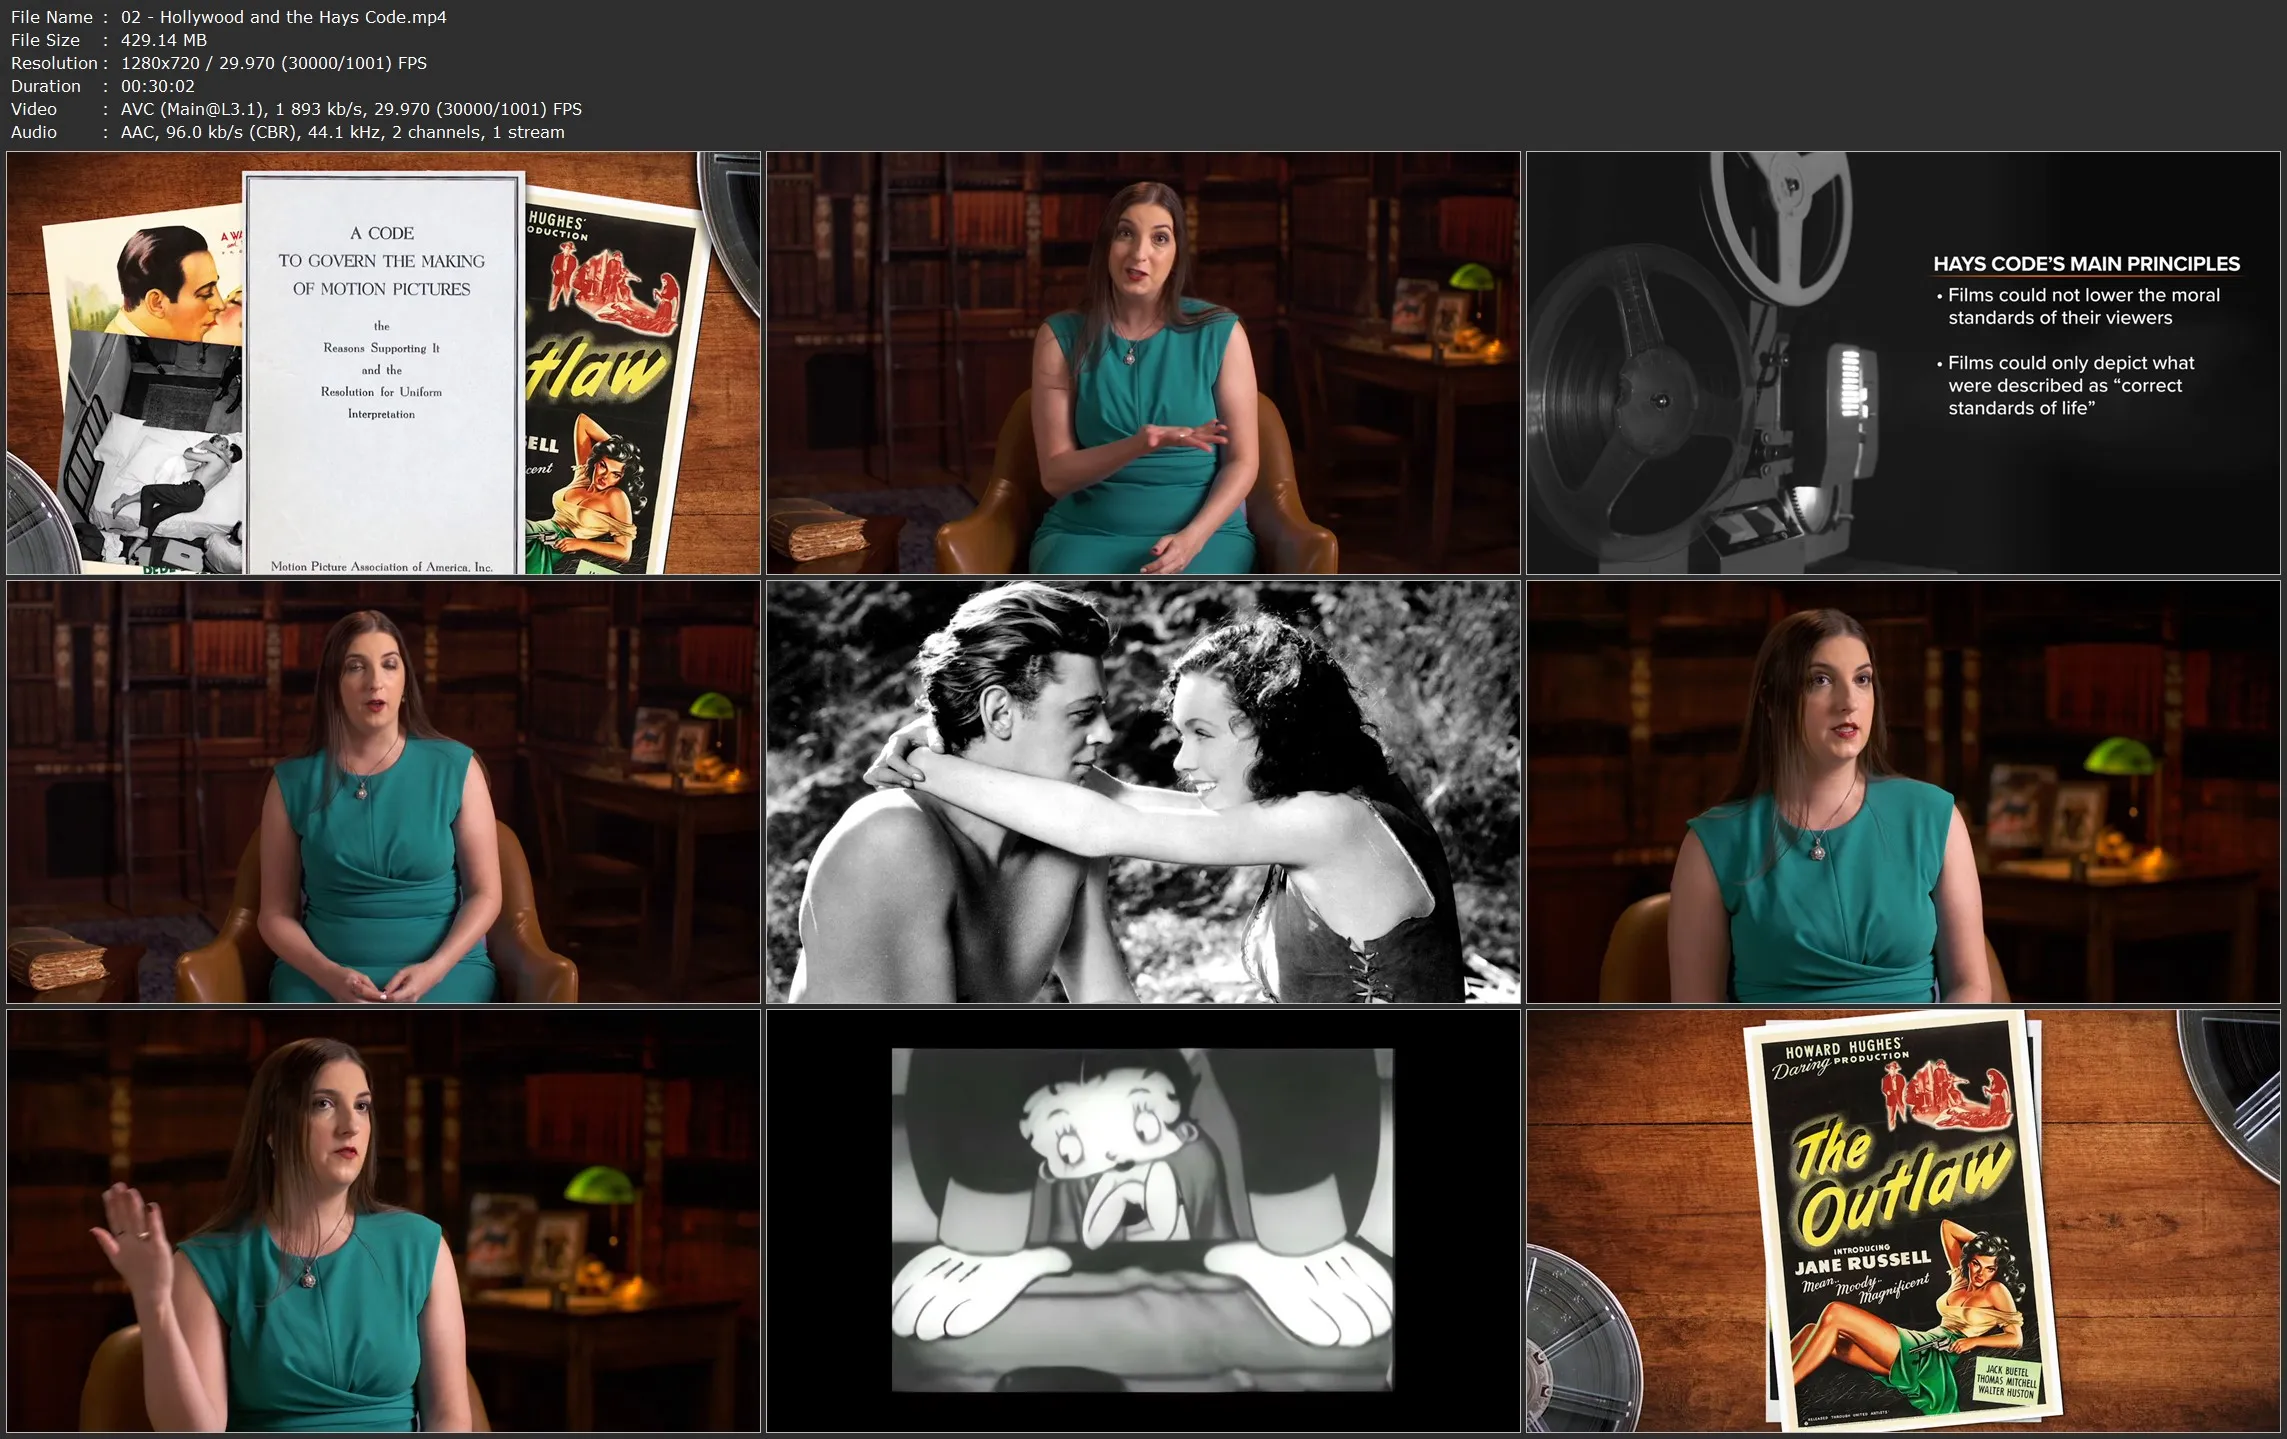Viewport: 2287px width, 1439px height.
Task: Click the heading 'HAYS CODE'S MAIN PRINCIPLES'
Action: pos(2086,264)
